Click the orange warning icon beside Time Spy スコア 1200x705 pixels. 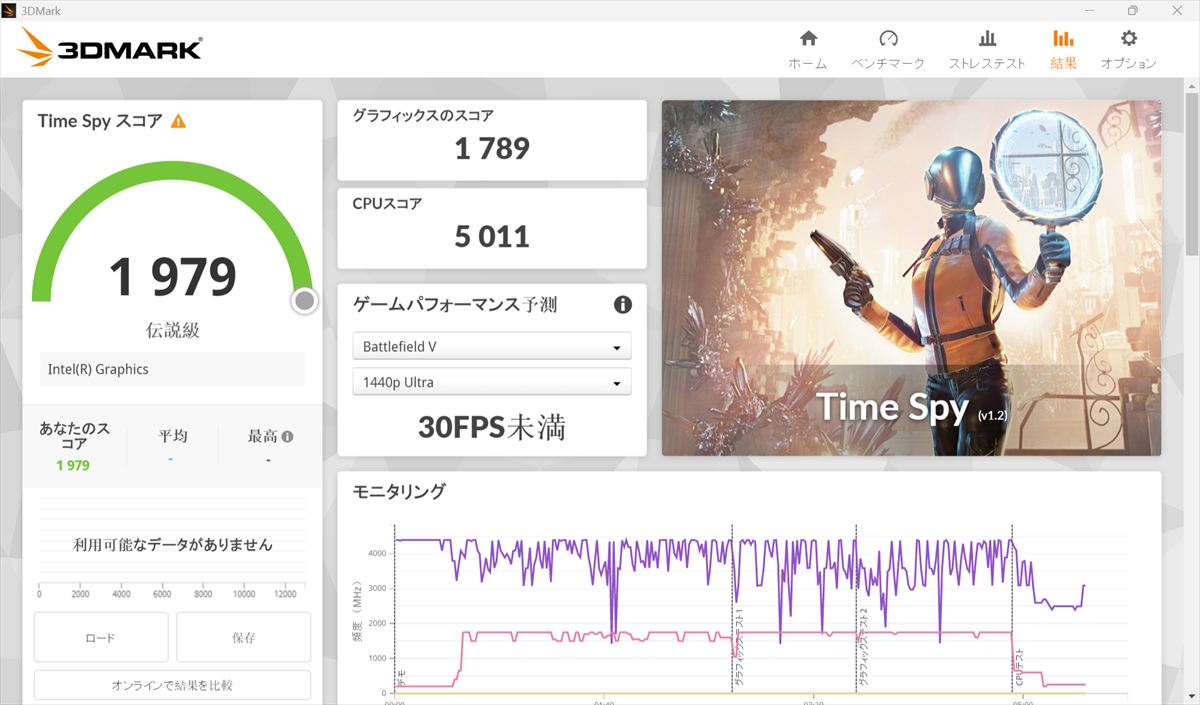coord(178,121)
